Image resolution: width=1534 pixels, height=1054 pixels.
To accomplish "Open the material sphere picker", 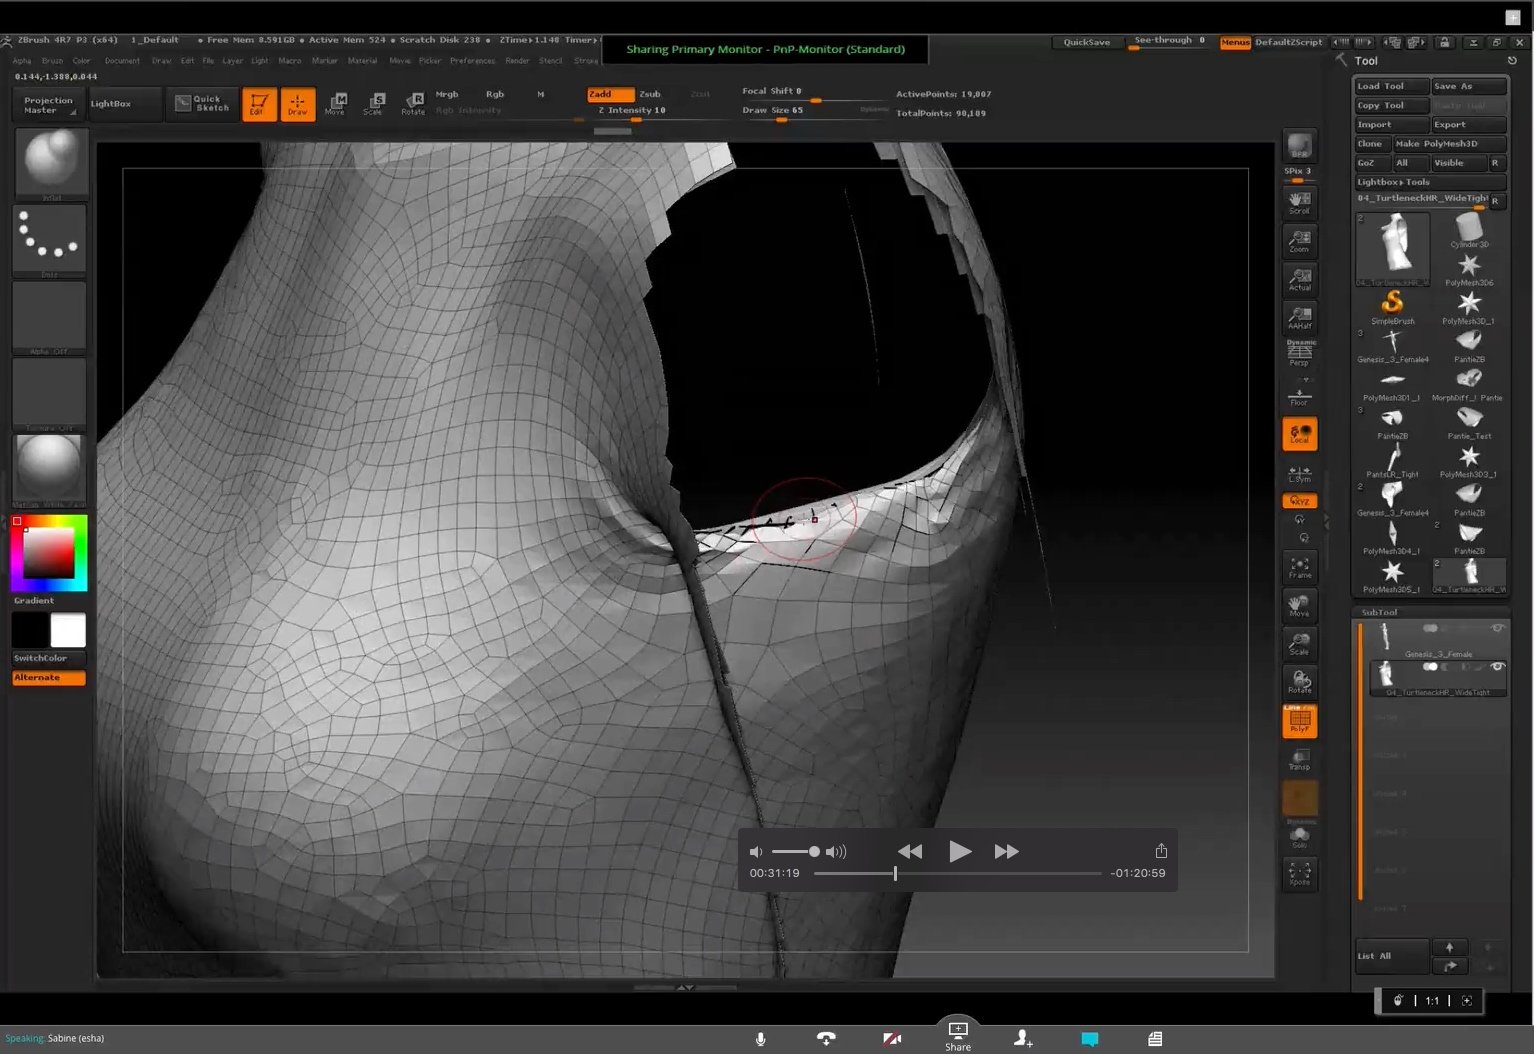I will click(x=50, y=470).
